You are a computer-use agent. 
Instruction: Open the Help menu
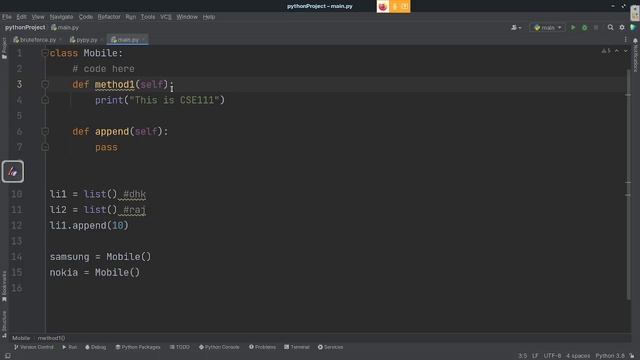tap(209, 17)
